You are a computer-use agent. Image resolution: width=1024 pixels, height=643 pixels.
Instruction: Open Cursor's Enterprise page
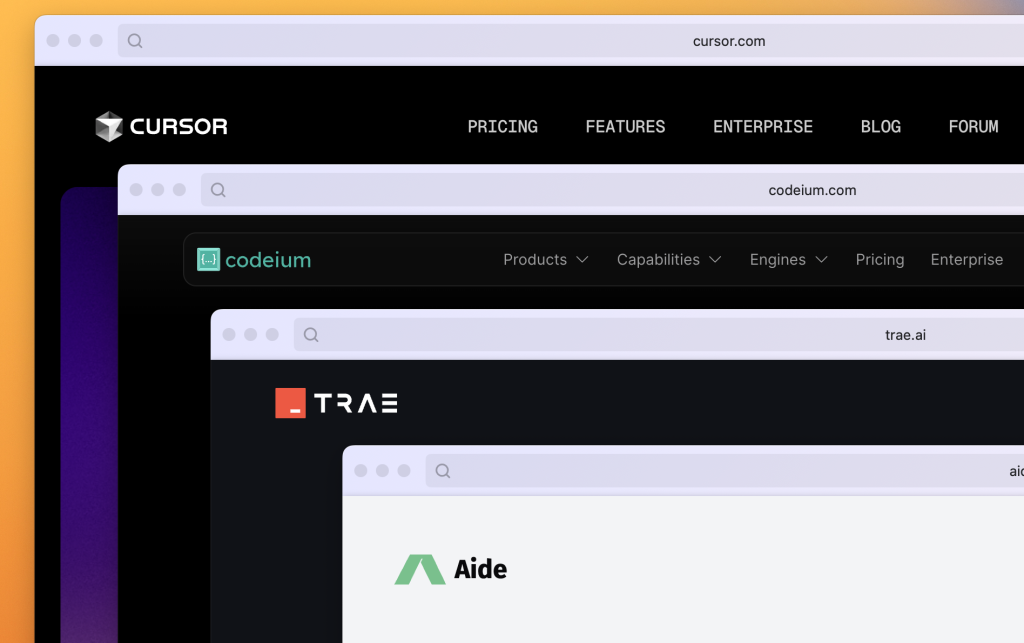click(762, 127)
